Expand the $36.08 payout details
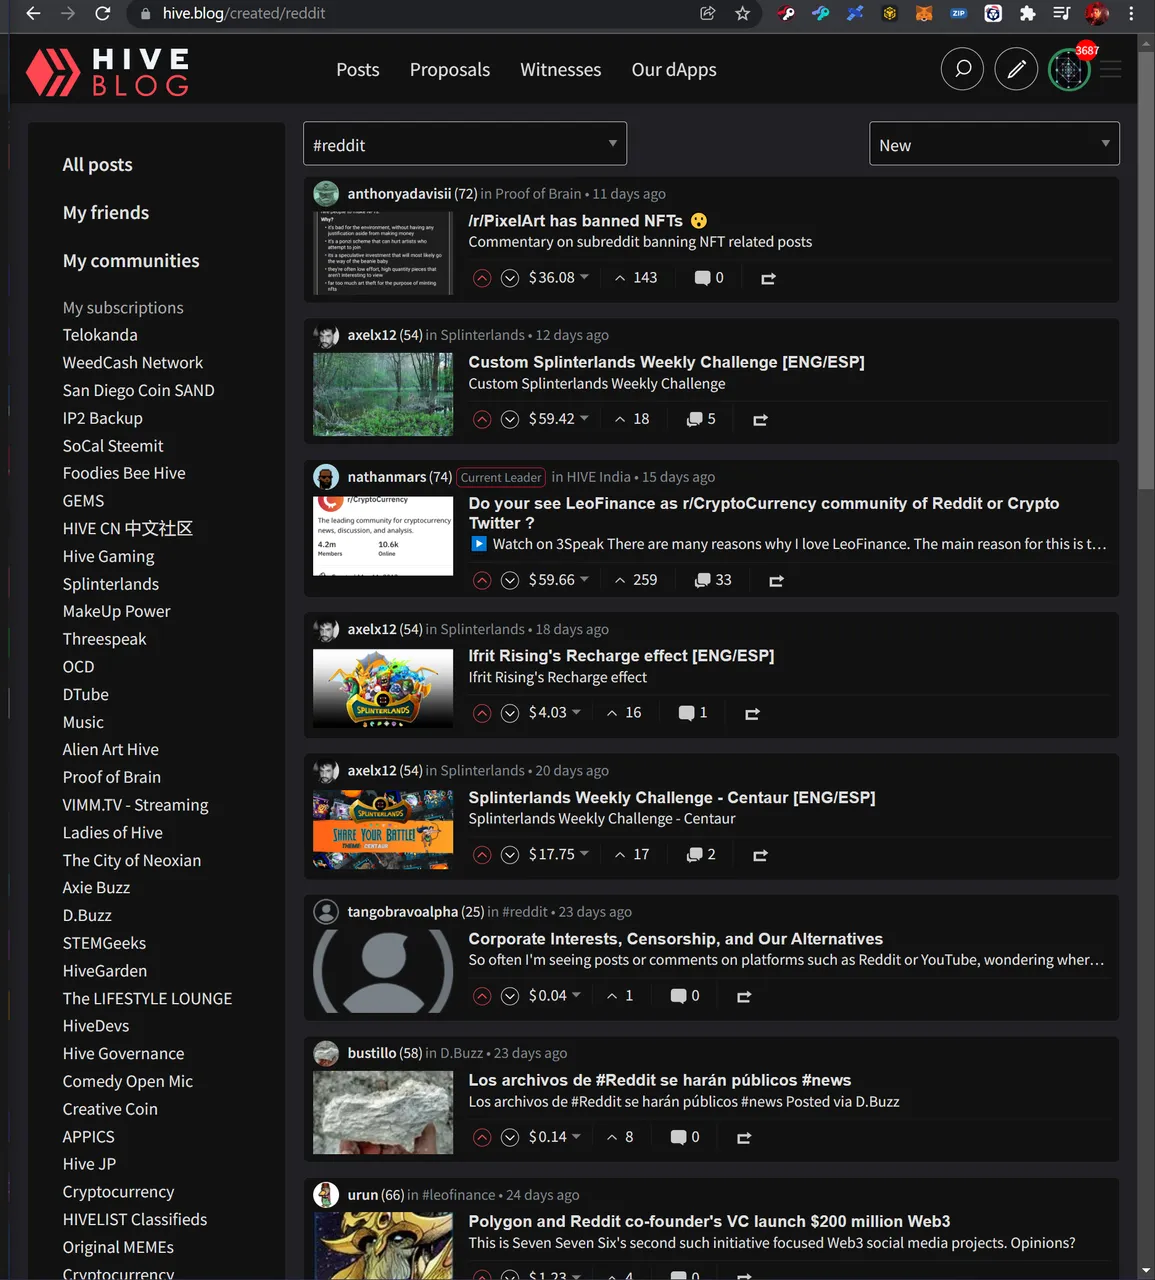The height and width of the screenshot is (1280, 1155). (x=558, y=278)
